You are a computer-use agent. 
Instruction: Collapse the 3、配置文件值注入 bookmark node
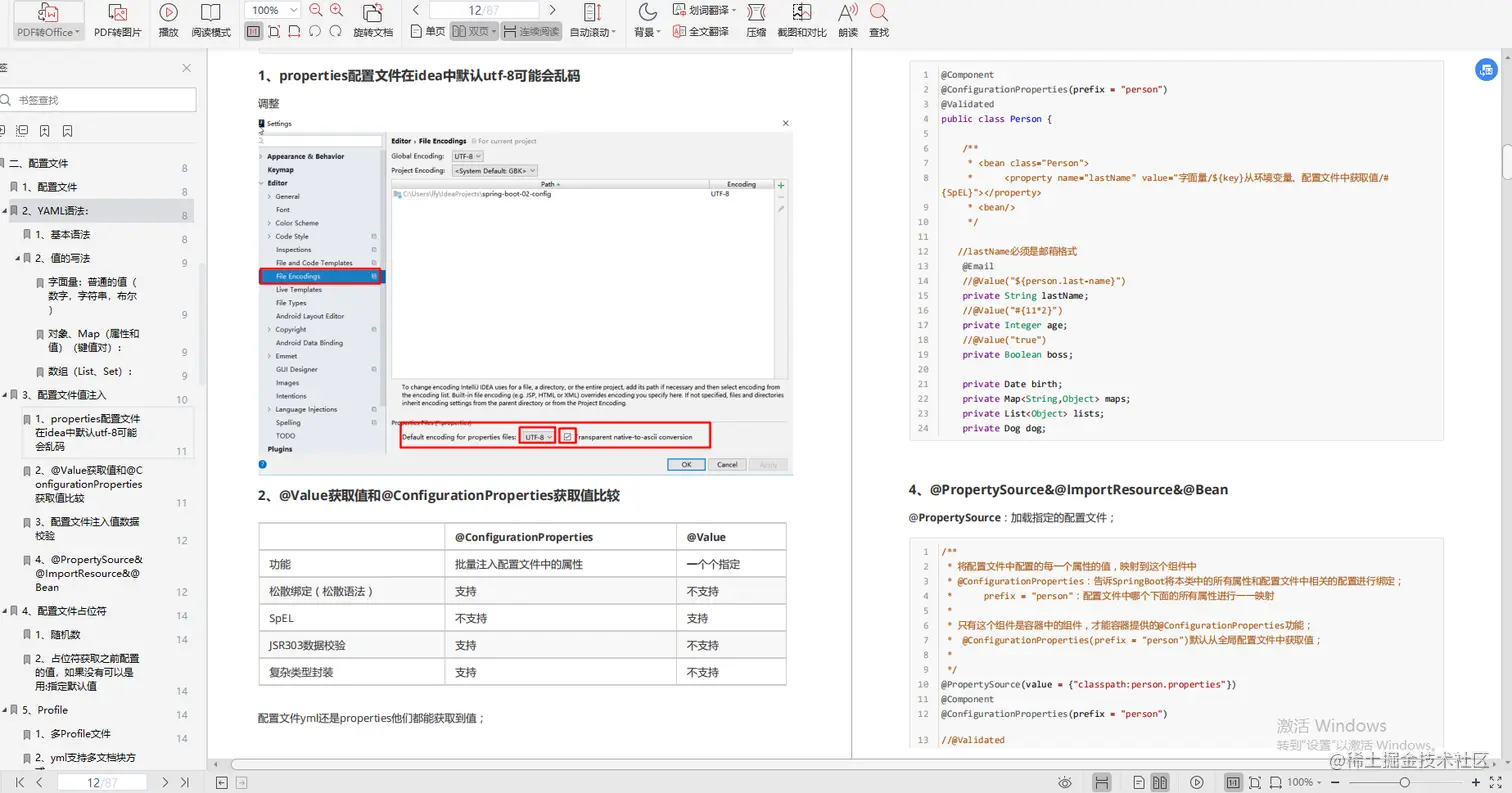tap(5, 395)
